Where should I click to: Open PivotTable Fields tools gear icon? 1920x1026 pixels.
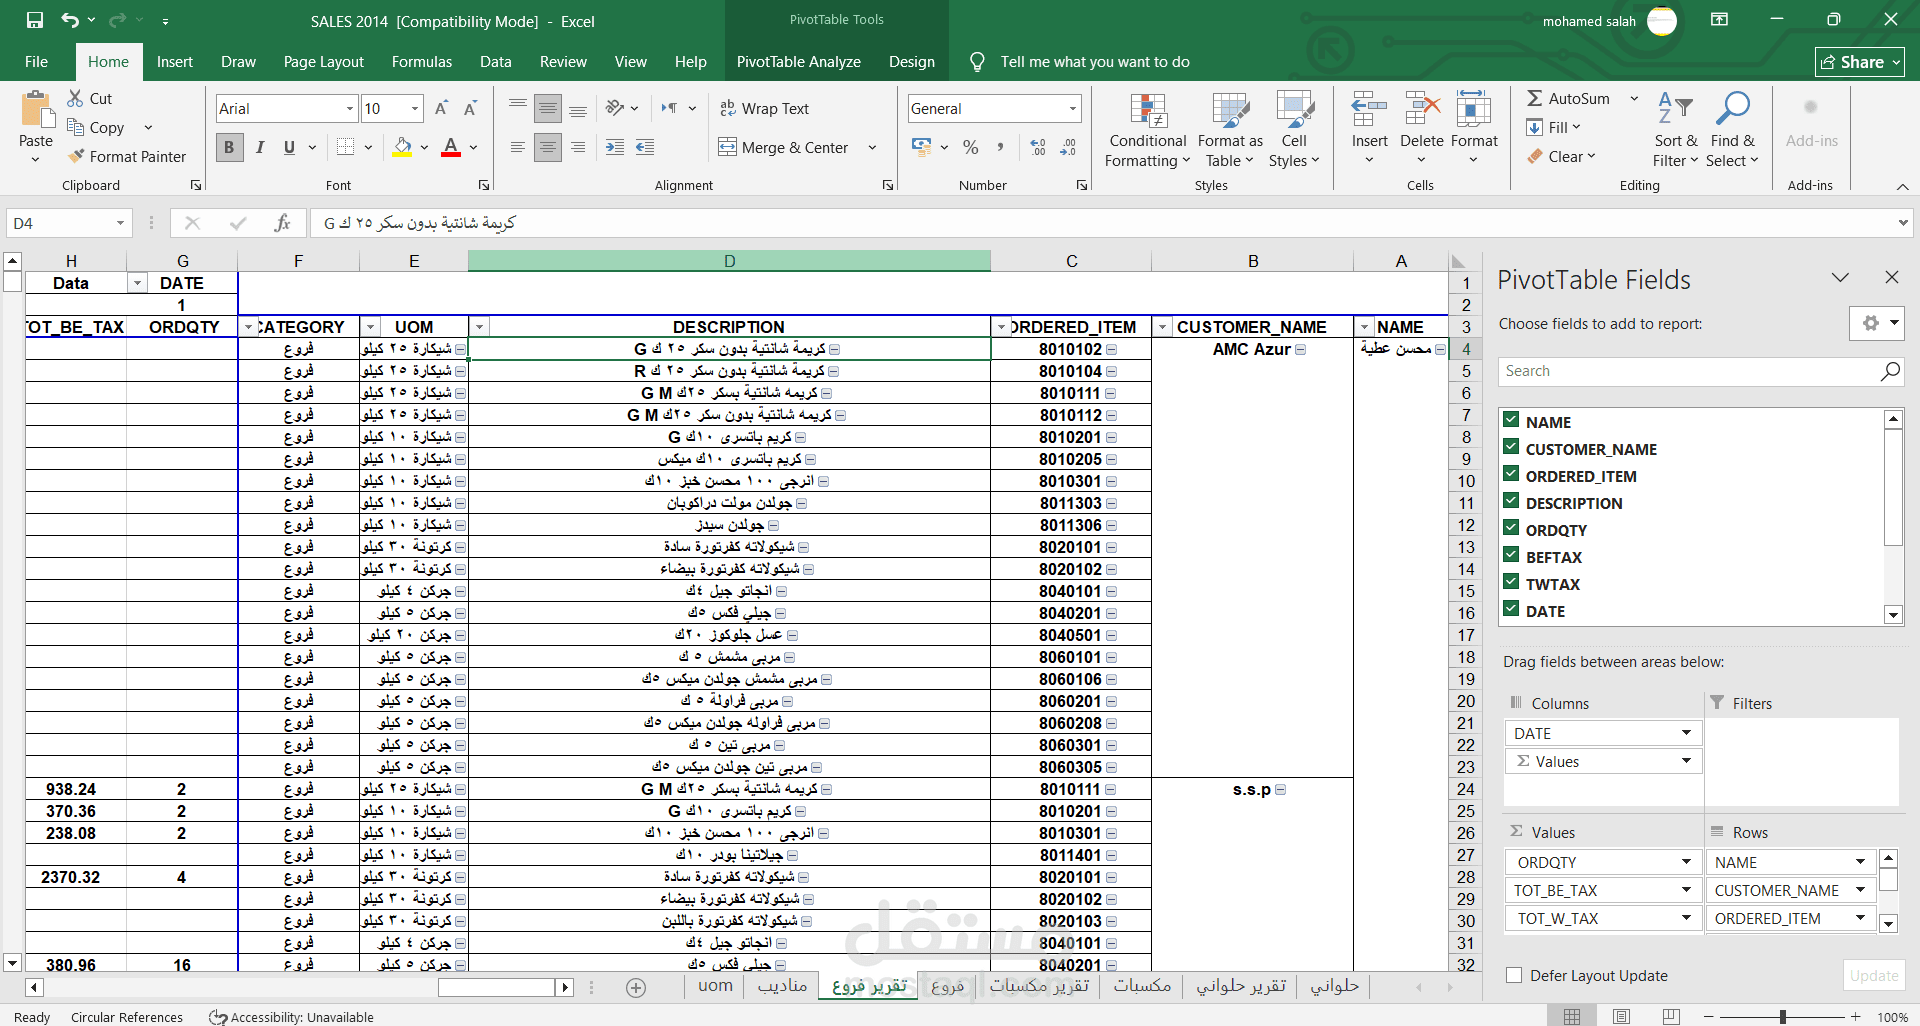point(1871,323)
